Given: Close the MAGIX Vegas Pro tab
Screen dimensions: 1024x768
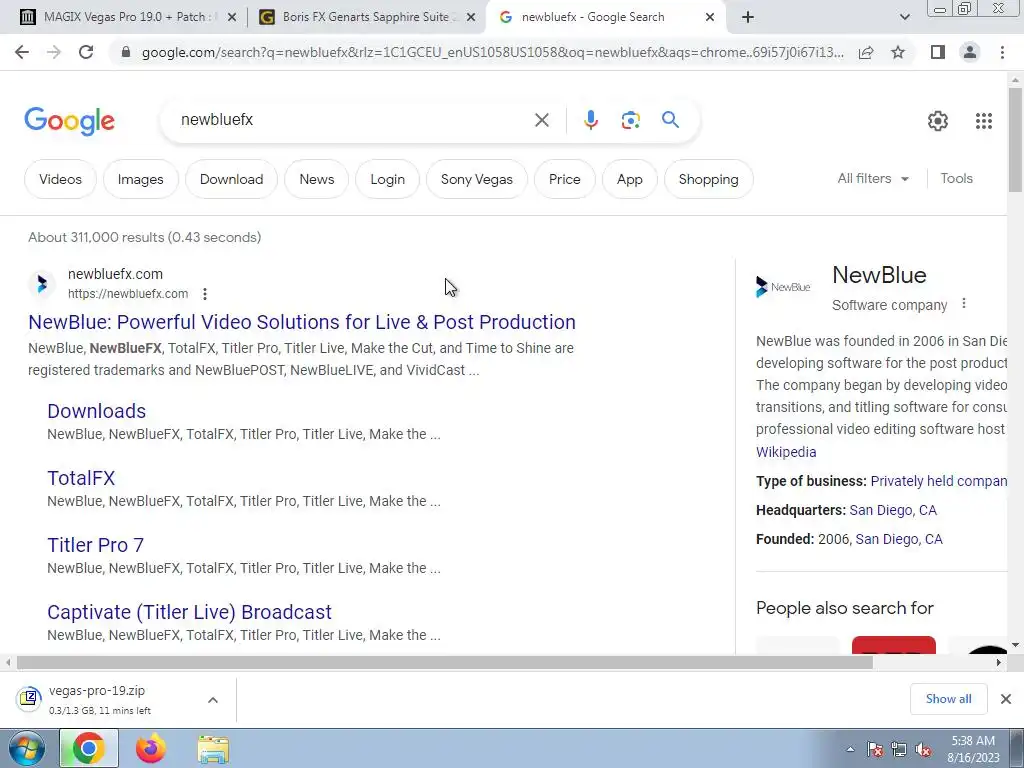Looking at the screenshot, I should (232, 18).
